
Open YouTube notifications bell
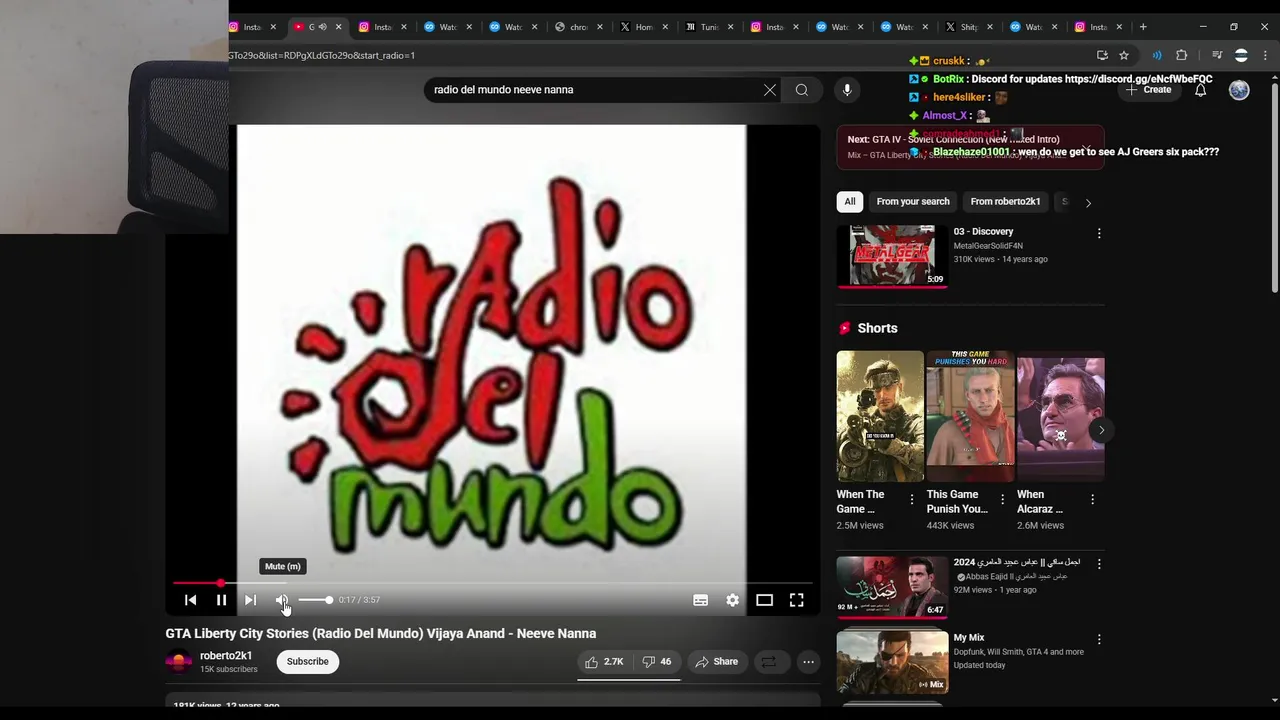coord(1200,90)
